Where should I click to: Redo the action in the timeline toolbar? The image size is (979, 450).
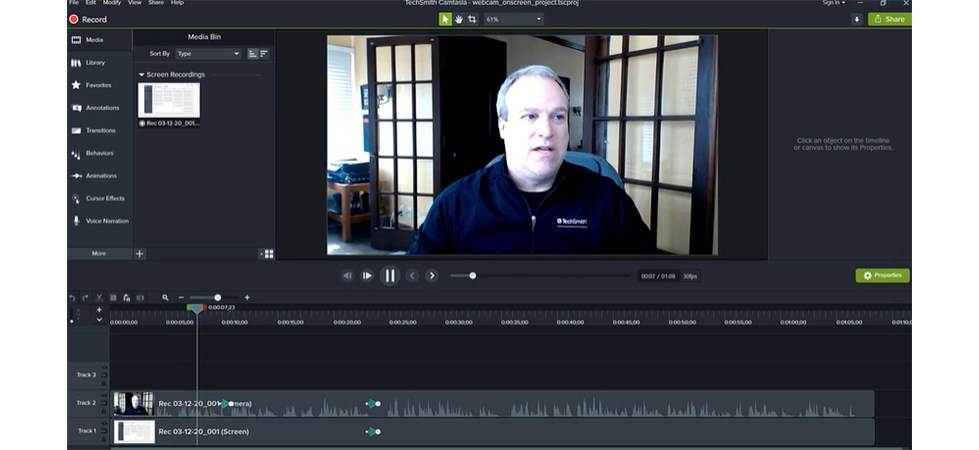tap(86, 298)
